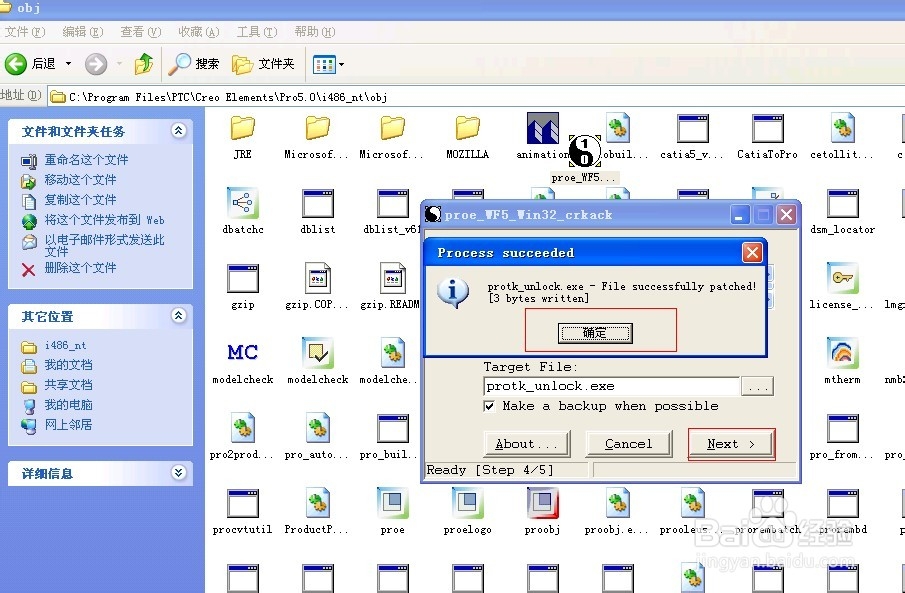
Task: Click the browse ... button for target file
Action: (757, 386)
